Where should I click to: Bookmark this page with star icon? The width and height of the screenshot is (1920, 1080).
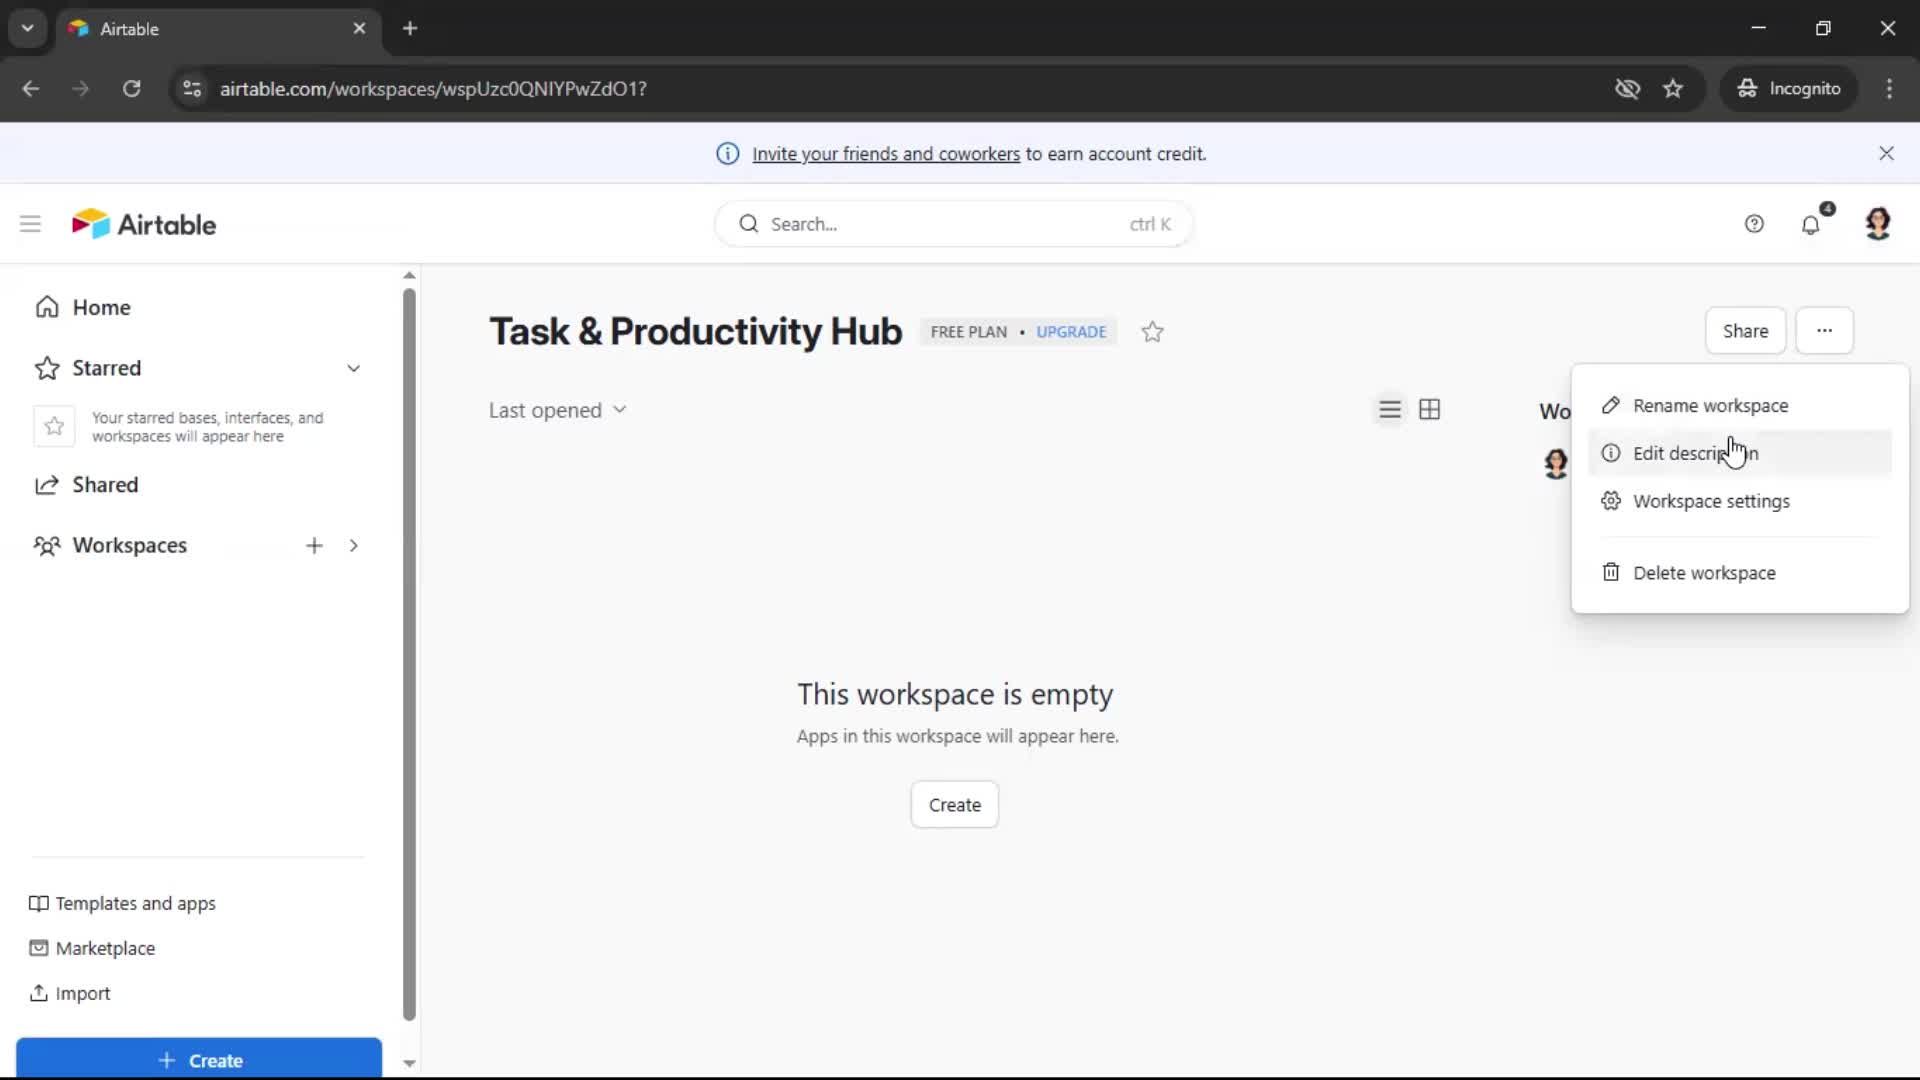(1673, 89)
